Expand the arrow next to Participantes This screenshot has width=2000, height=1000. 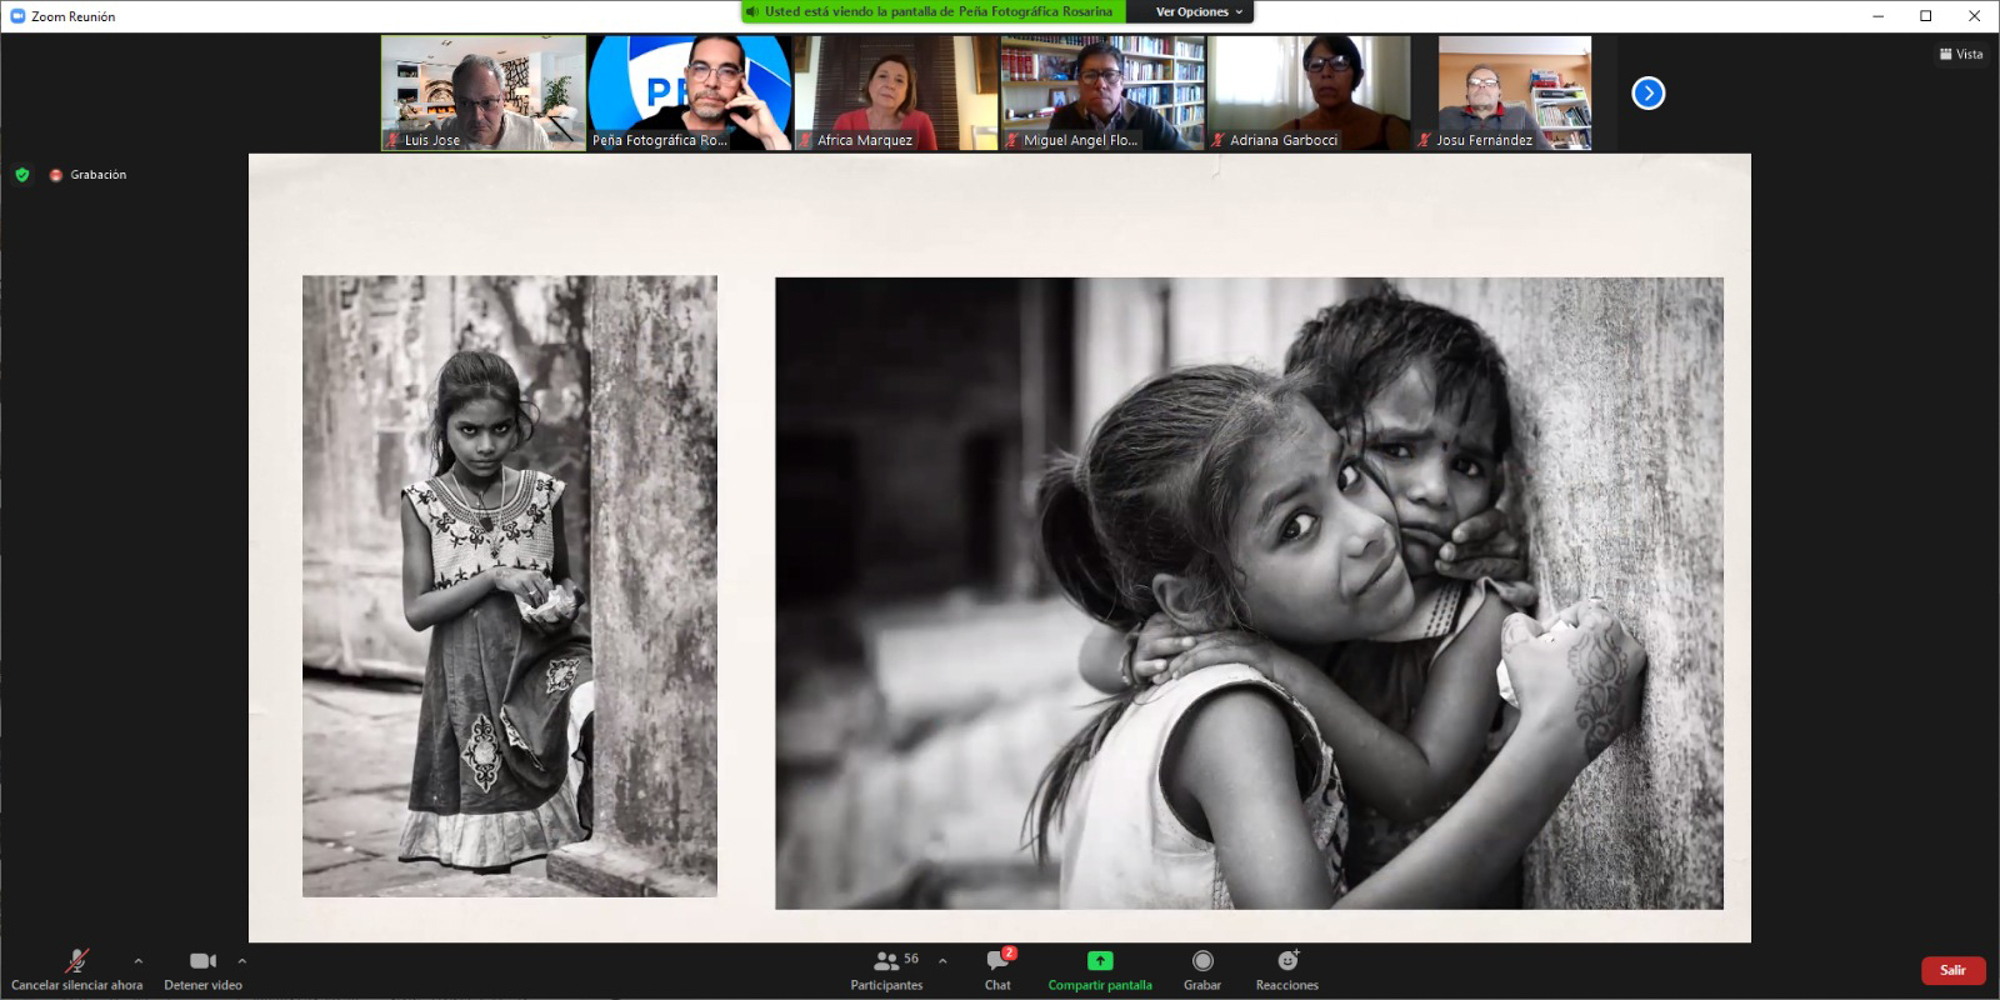pos(943,961)
